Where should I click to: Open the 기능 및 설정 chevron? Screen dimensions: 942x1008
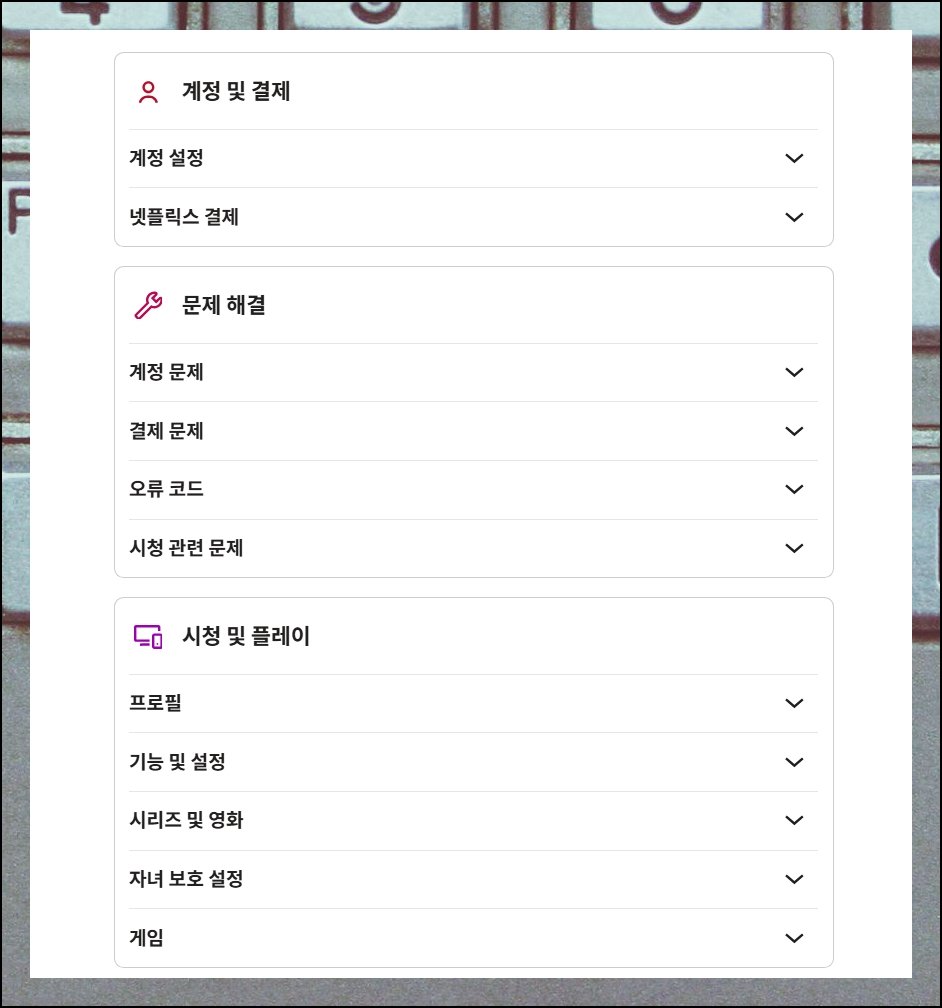794,762
